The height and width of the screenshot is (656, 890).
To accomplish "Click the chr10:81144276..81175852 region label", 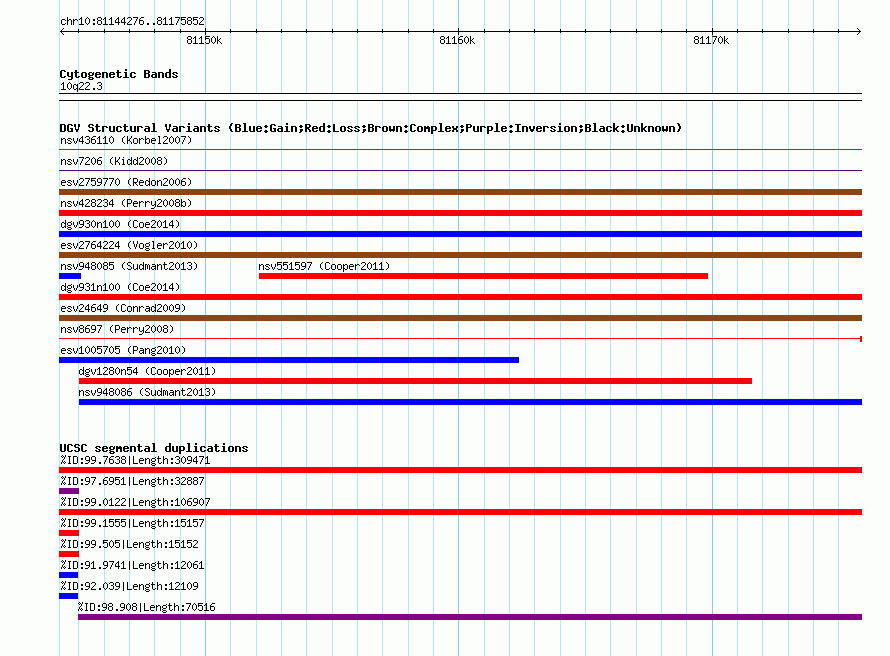I will click(x=132, y=21).
